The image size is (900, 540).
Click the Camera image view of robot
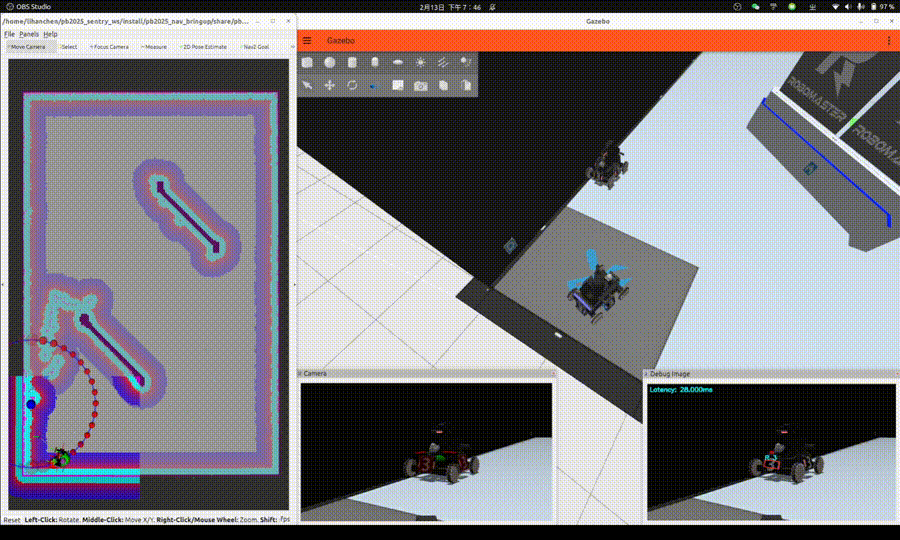pos(426,452)
